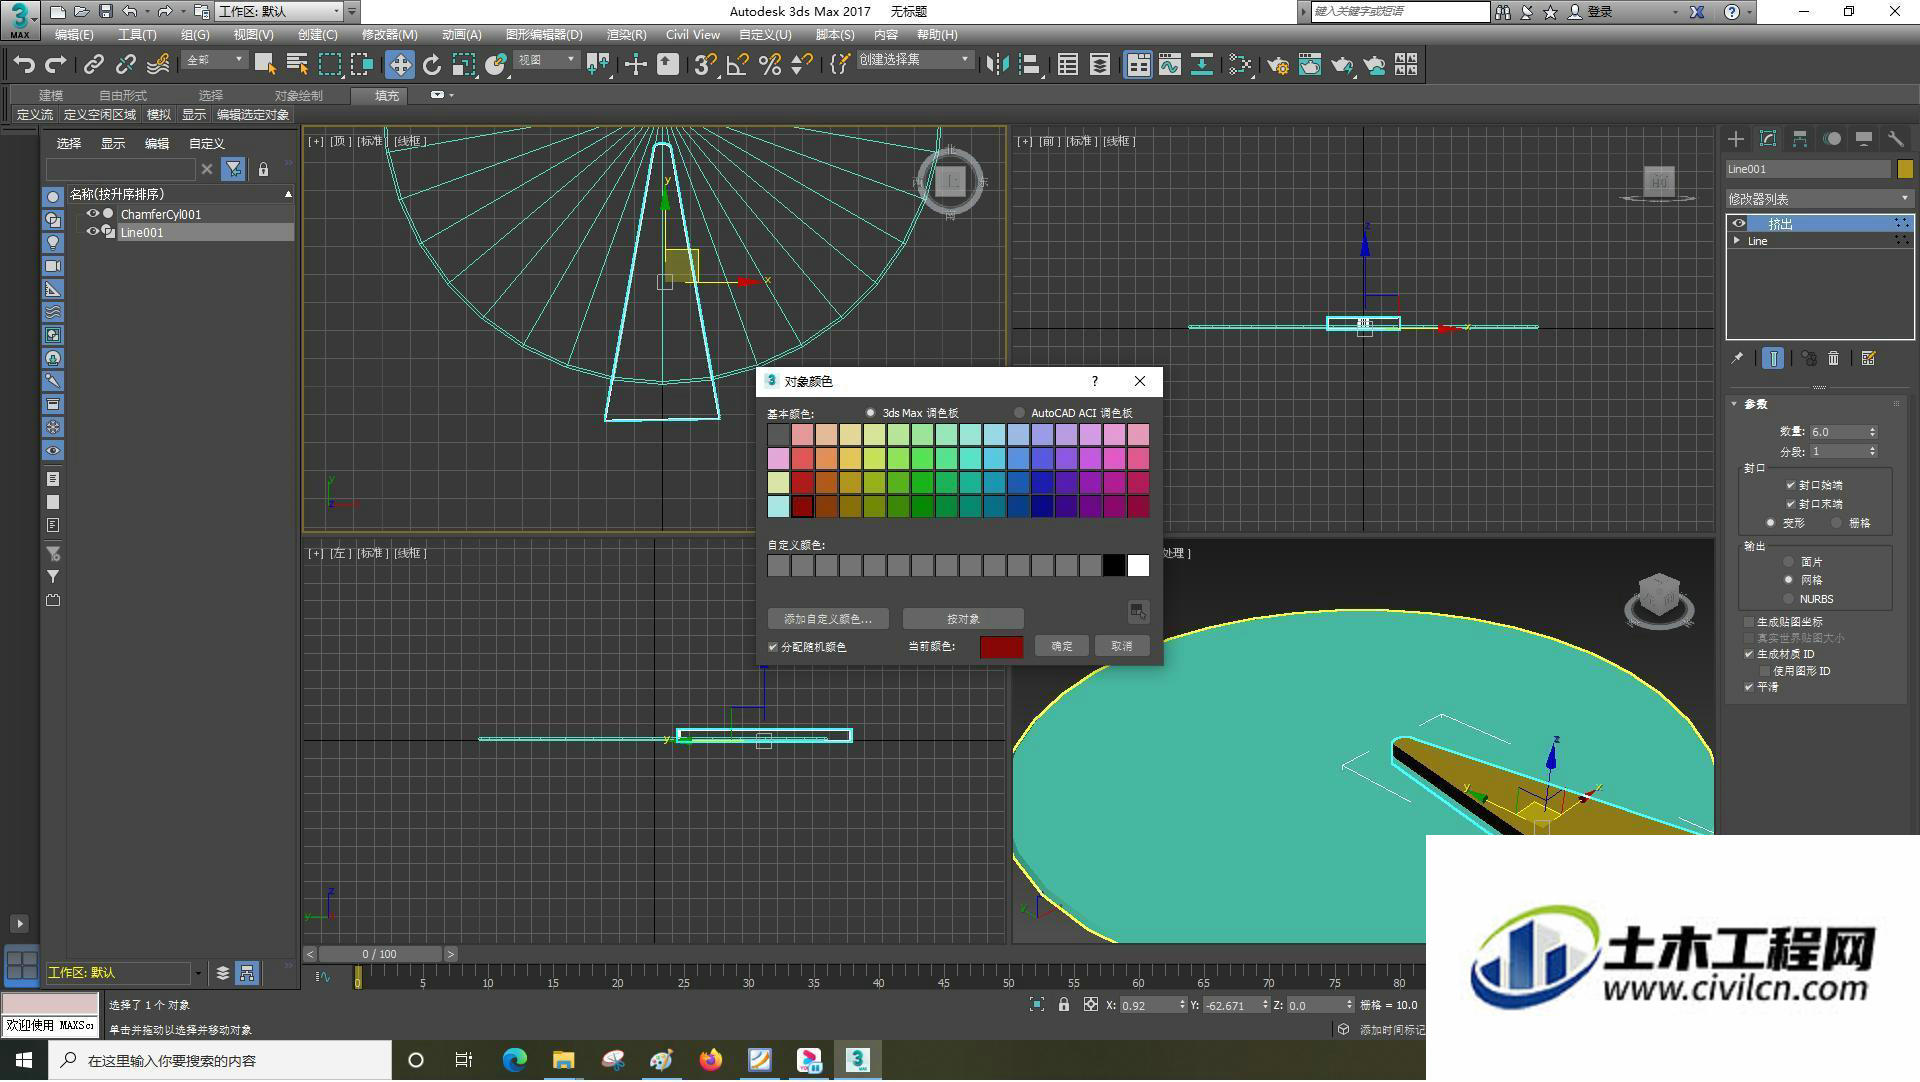Viewport: 1920px width, 1082px height.
Task: Collapse the Parameters rollout
Action: [x=1735, y=404]
